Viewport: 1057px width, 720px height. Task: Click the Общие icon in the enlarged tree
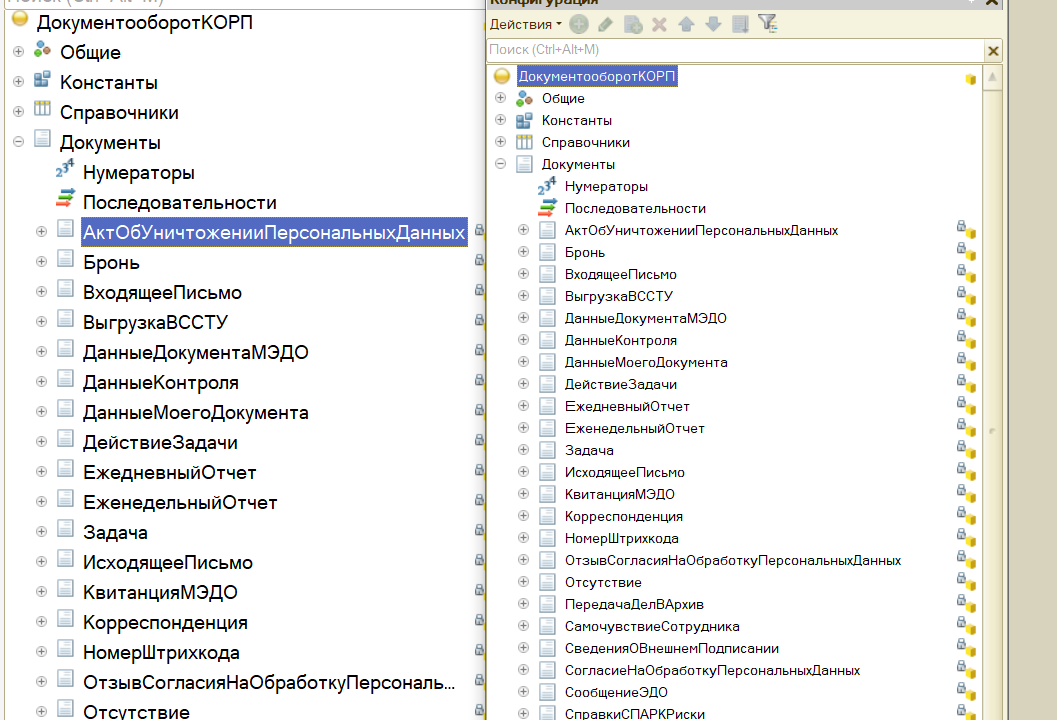coord(42,49)
